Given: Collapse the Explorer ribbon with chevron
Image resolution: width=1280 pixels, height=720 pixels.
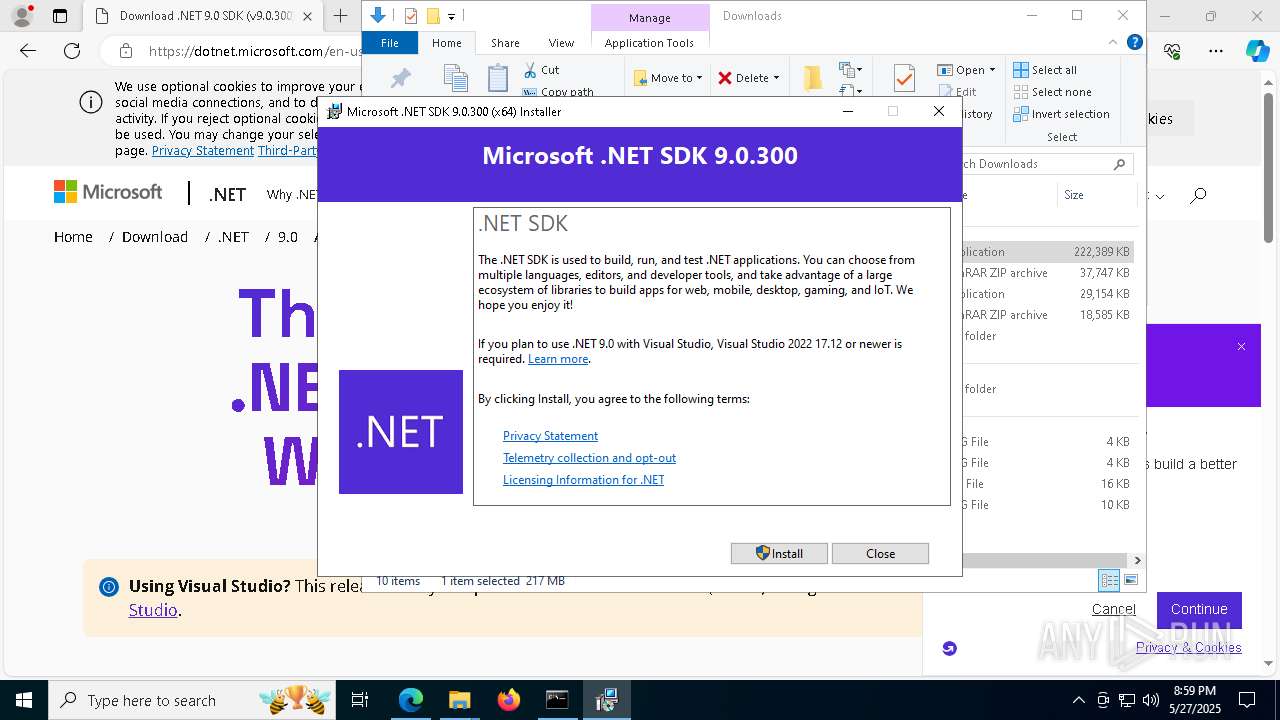Looking at the screenshot, I should [x=1113, y=42].
